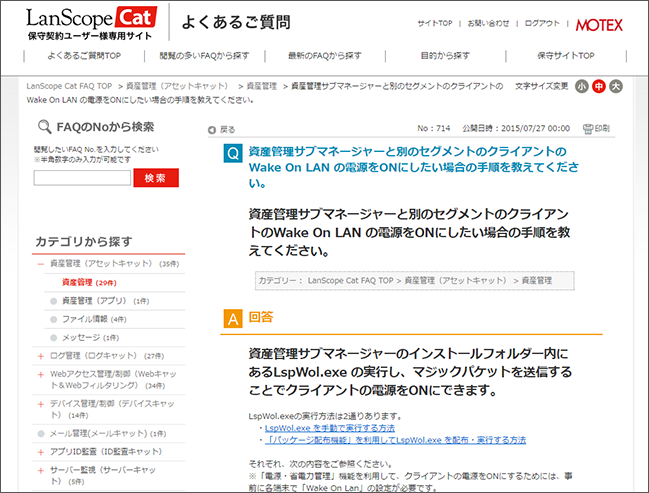Select ファイル情報 (4件) subcategory
Viewport: 649px width, 493px height.
click(x=94, y=319)
